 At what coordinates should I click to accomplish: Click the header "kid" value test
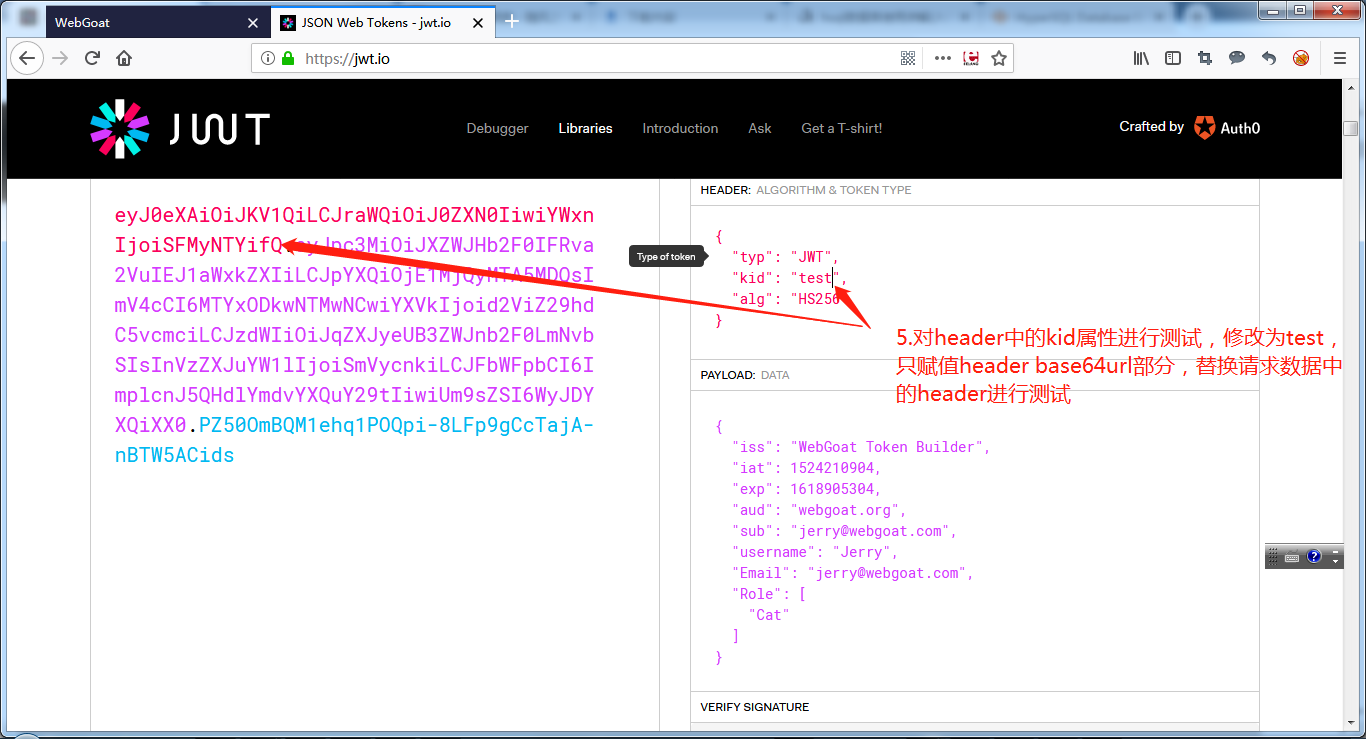(x=815, y=278)
